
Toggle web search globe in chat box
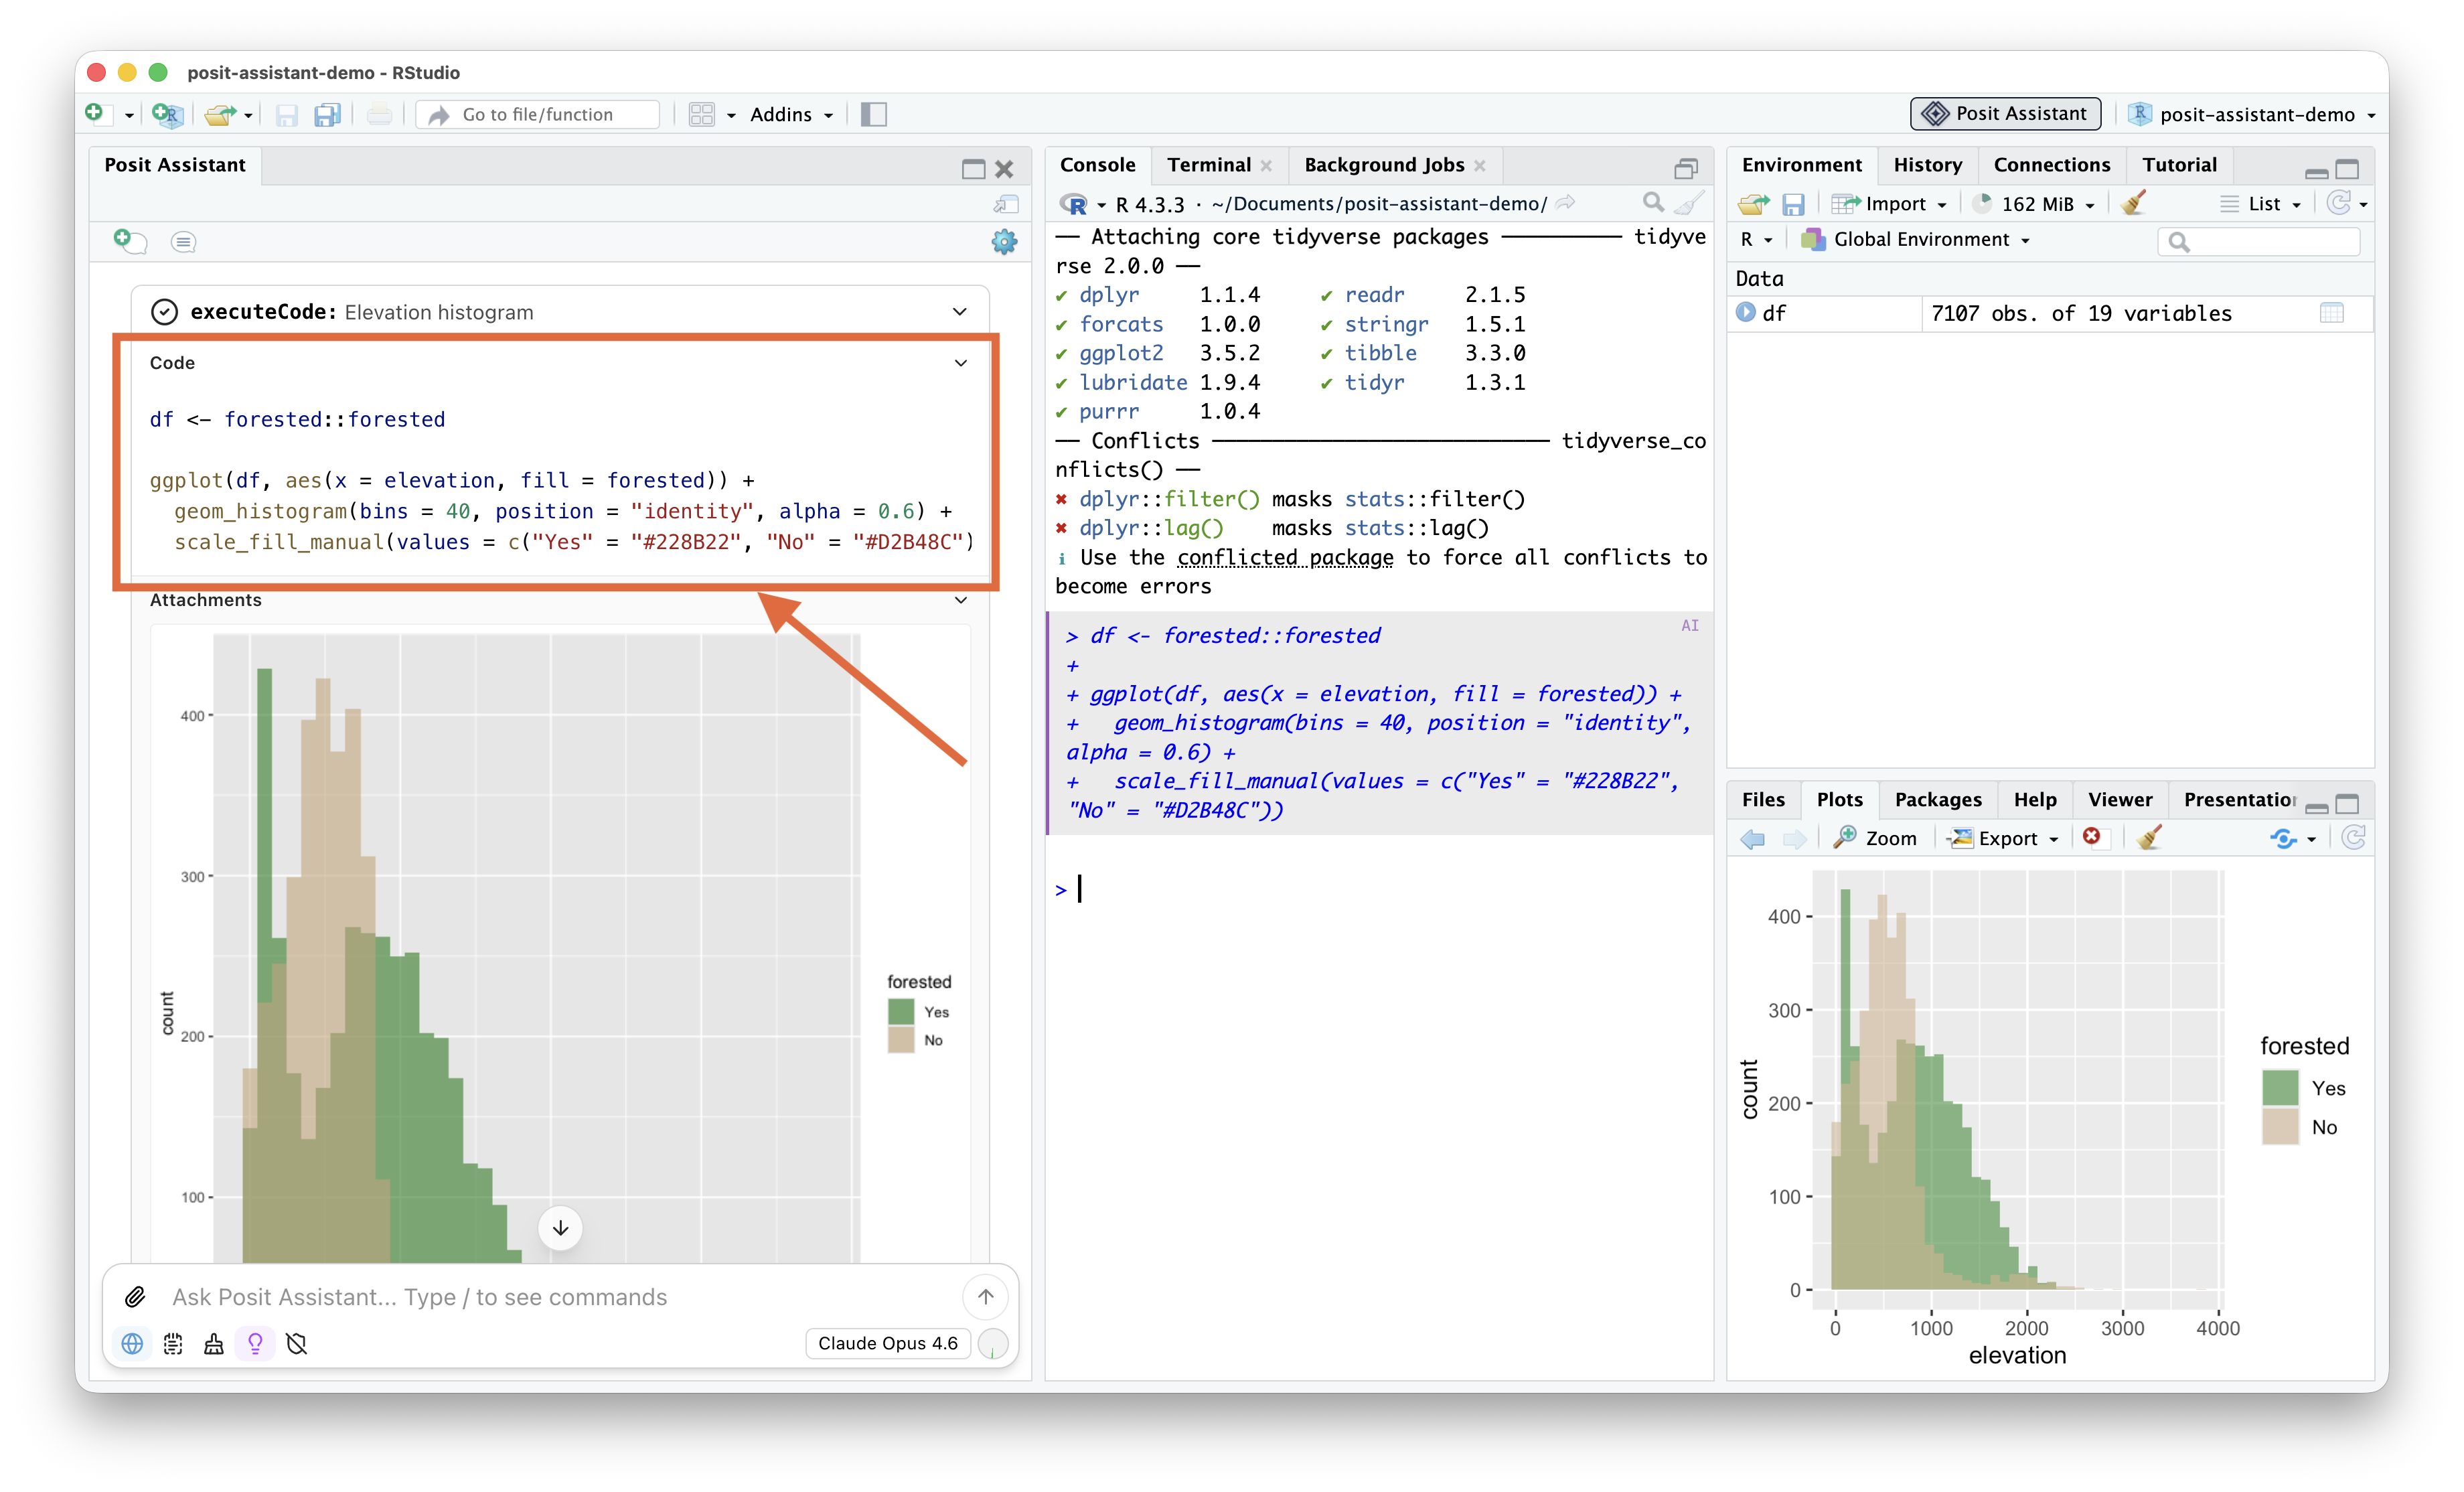pyautogui.click(x=131, y=1343)
